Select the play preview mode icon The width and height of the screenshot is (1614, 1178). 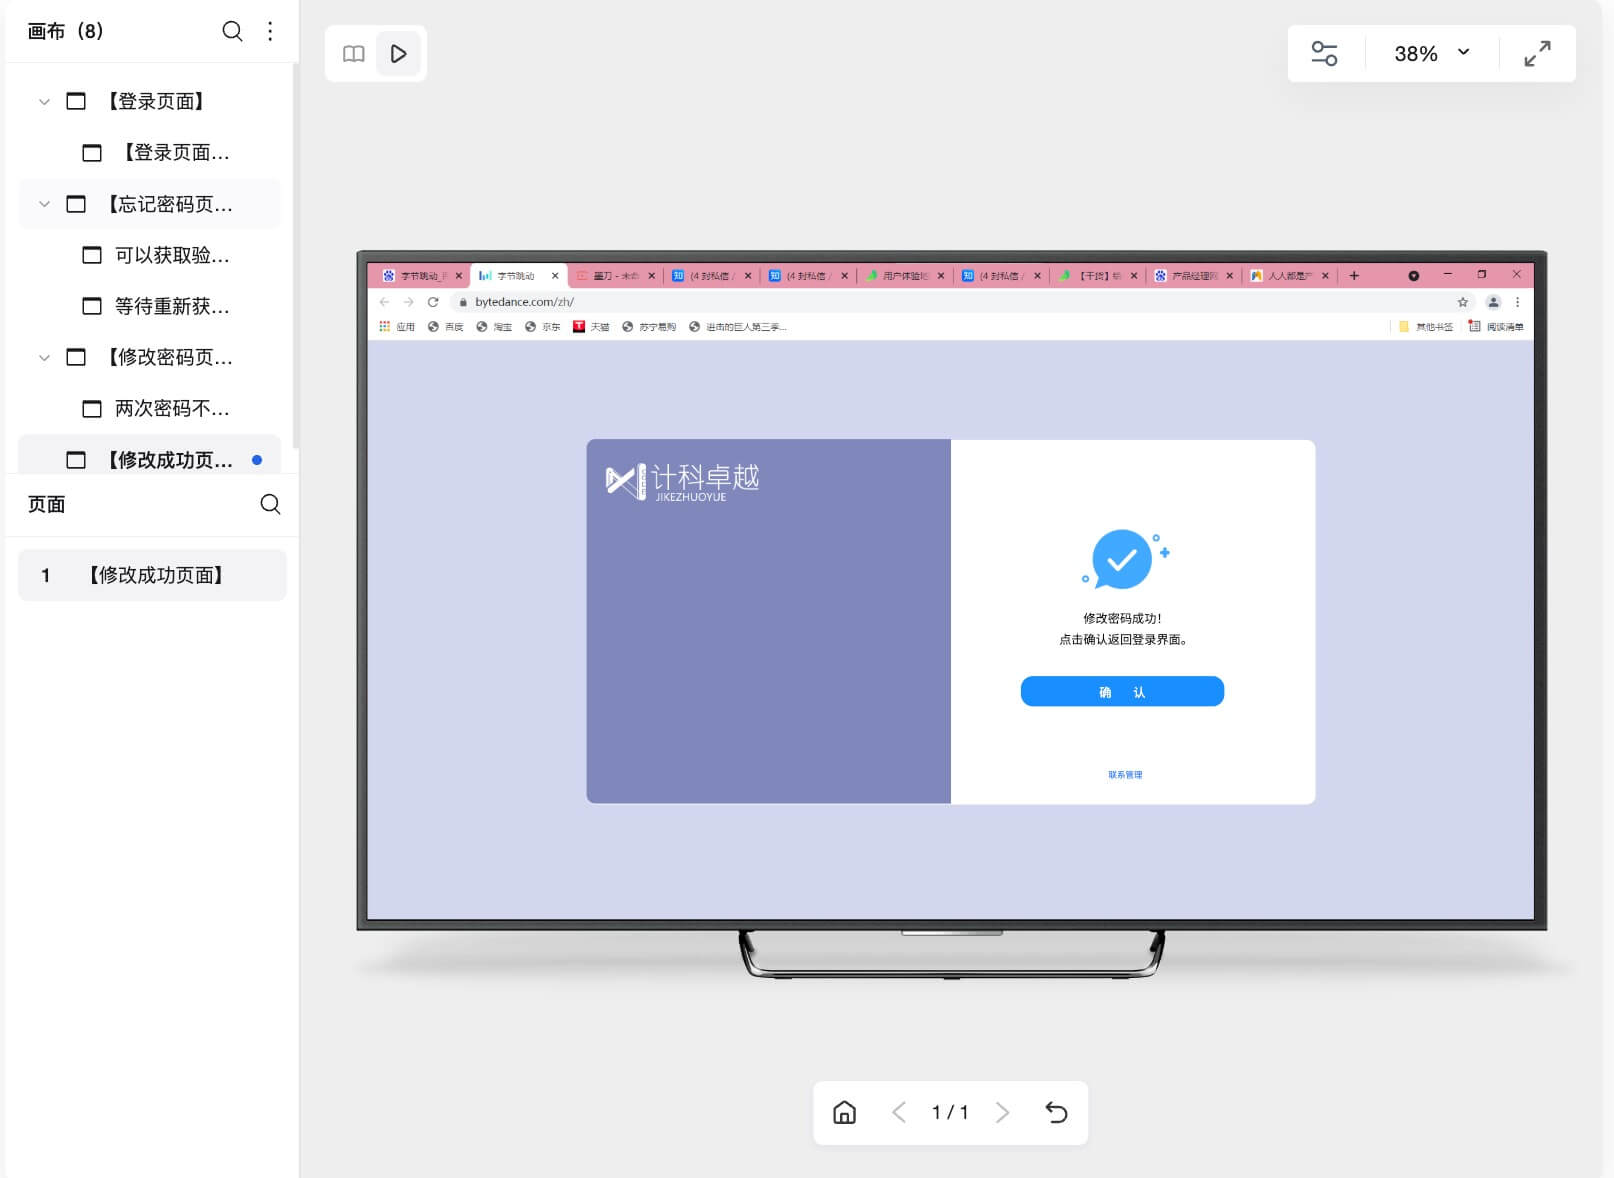tap(399, 54)
